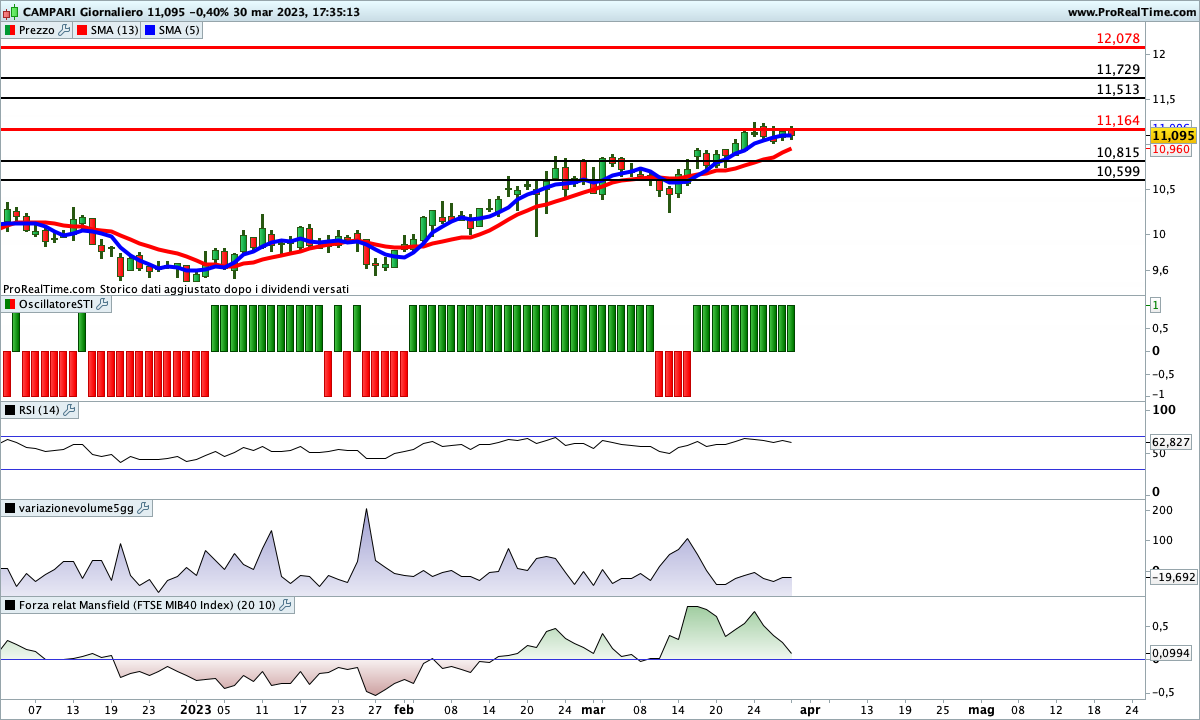Click the black variazionevolume5gg color swatch
Screen dimensions: 1200x720
[x=10, y=508]
